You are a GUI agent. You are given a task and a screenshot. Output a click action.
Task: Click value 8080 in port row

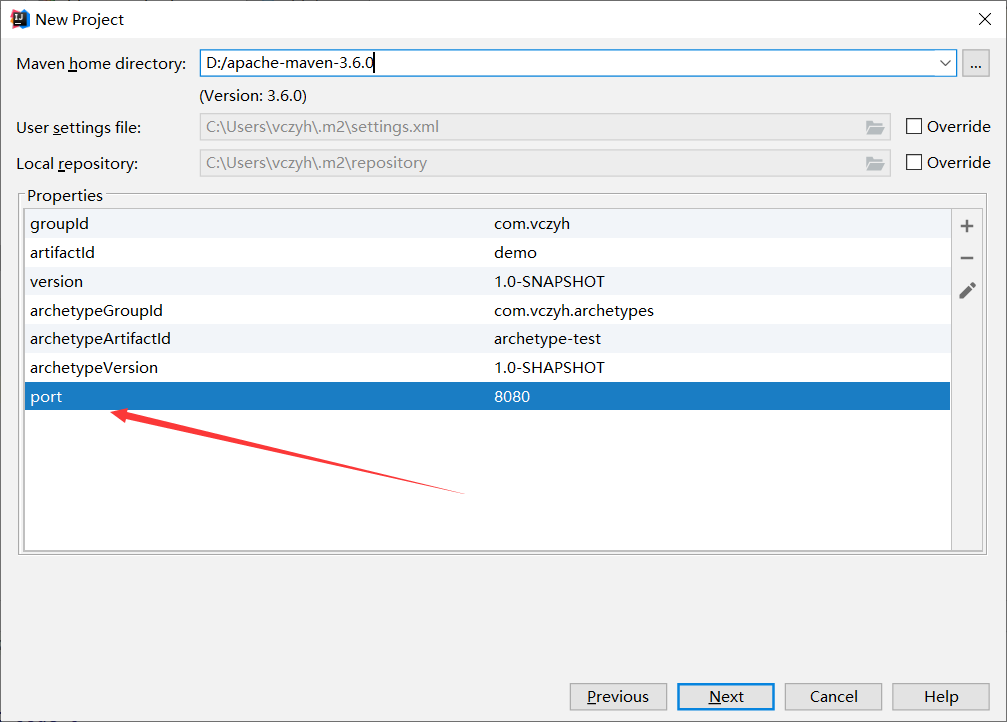[512, 396]
